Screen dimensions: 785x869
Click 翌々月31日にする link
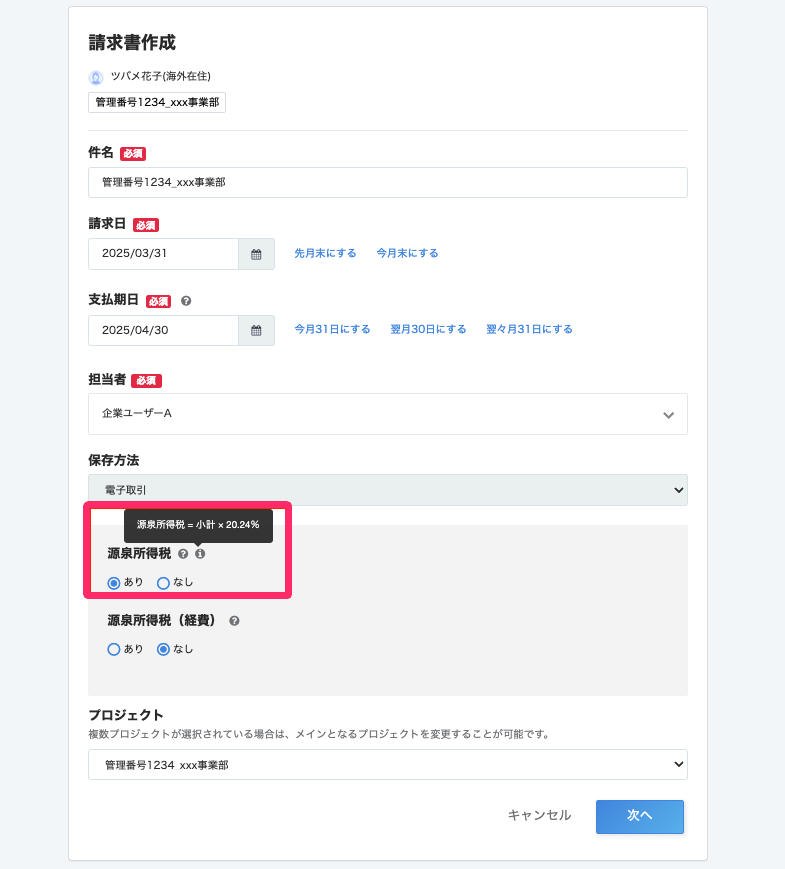[x=529, y=329]
